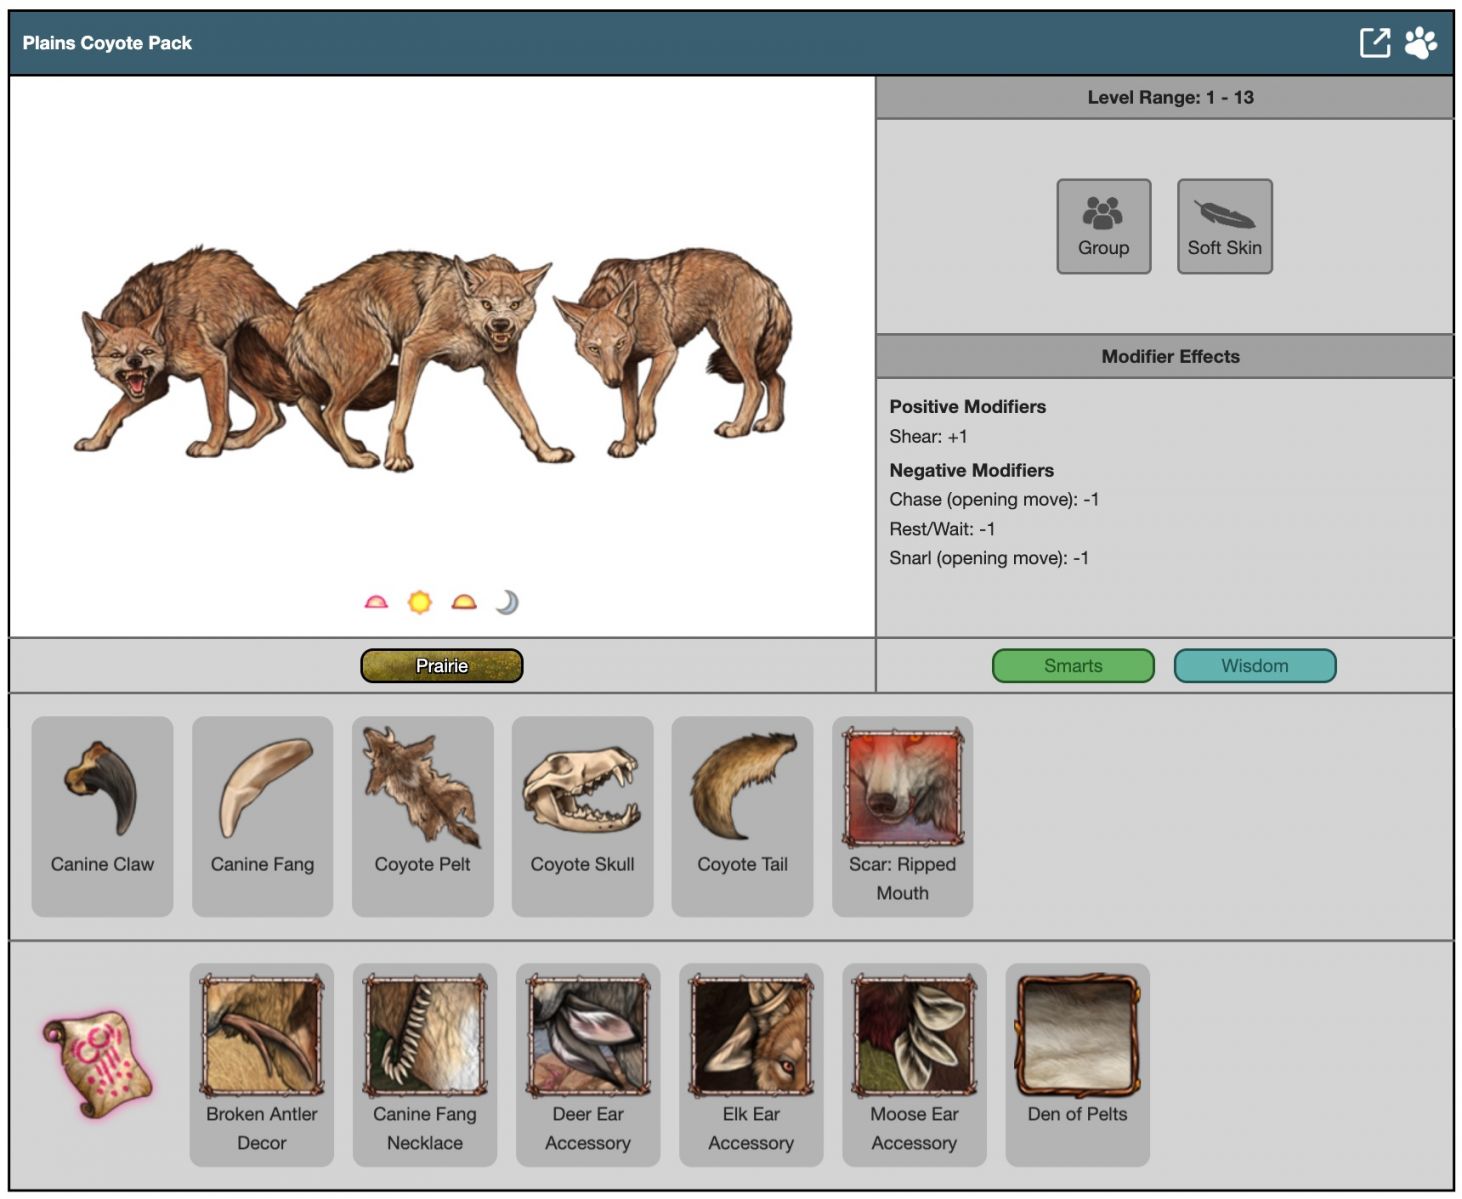Select the Group trait icon

[x=1103, y=226]
